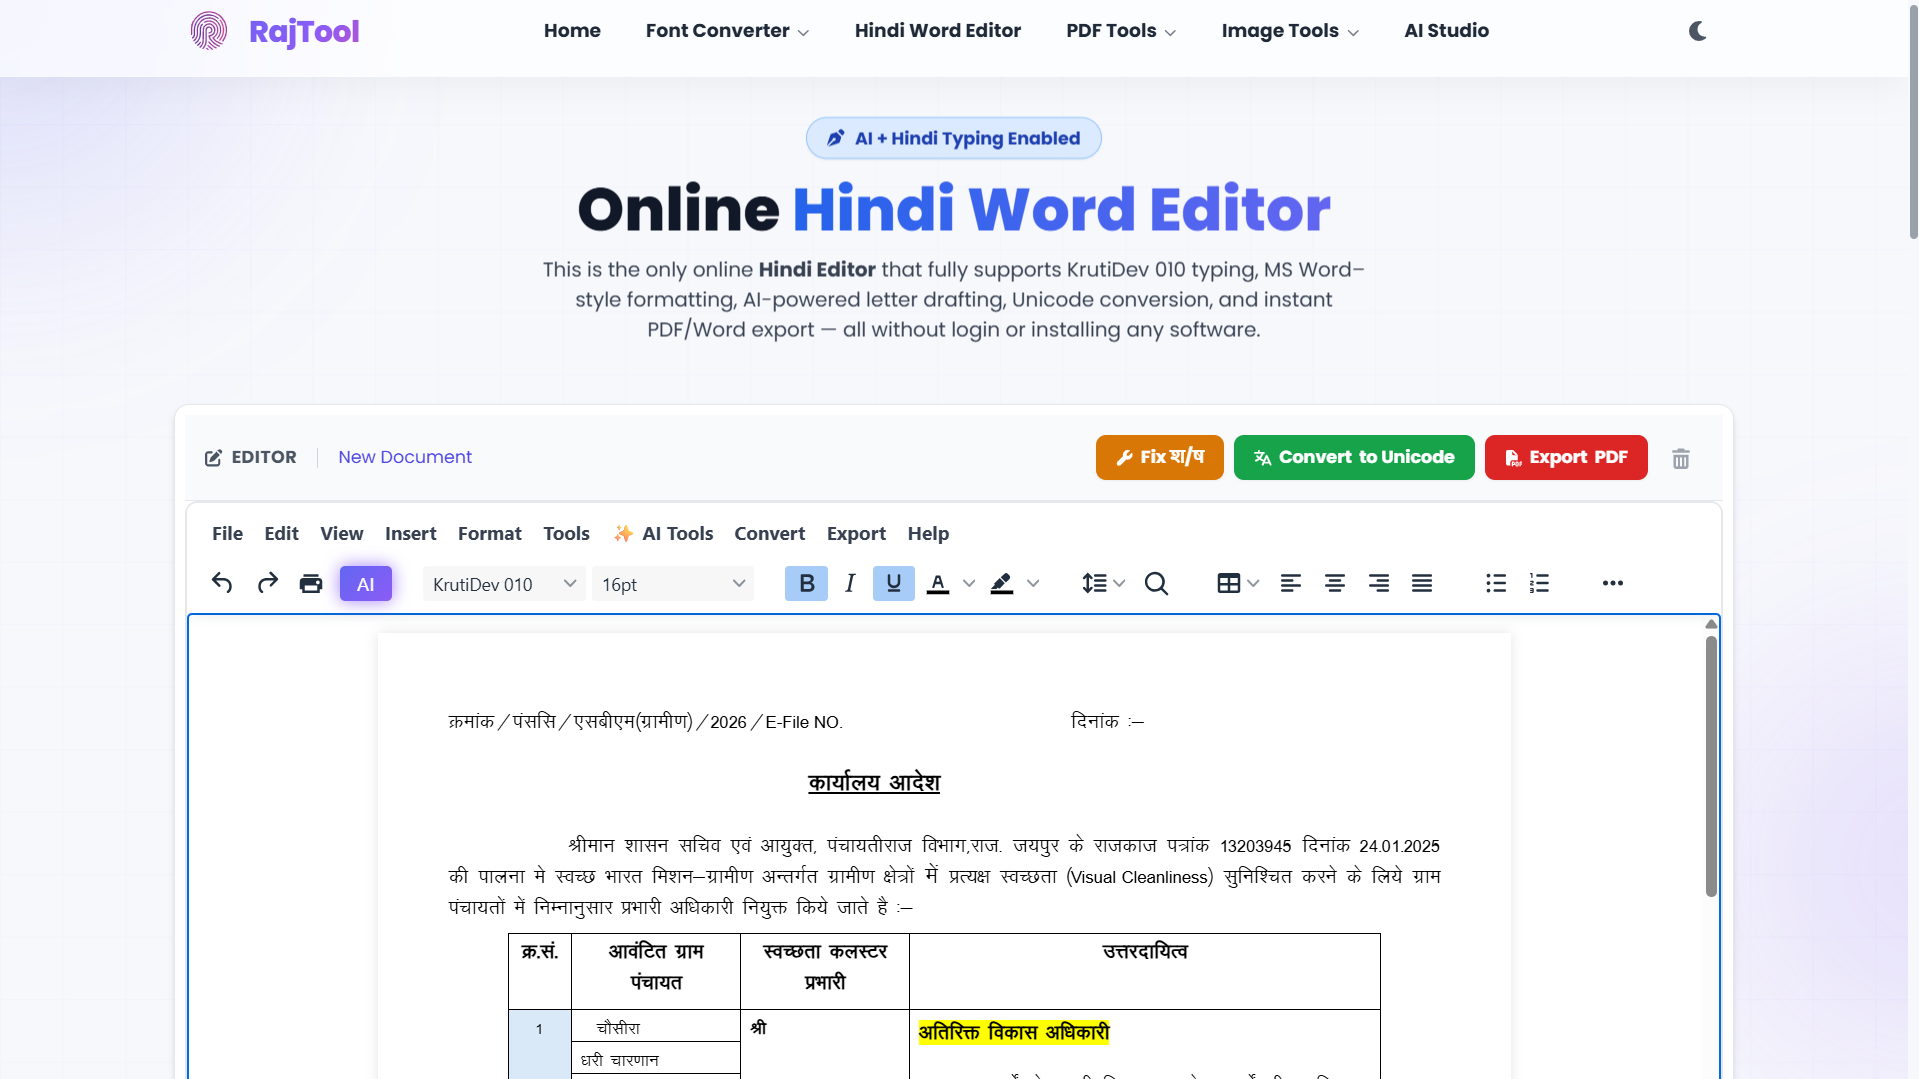
Task: Justify text alignment
Action: (x=1422, y=584)
